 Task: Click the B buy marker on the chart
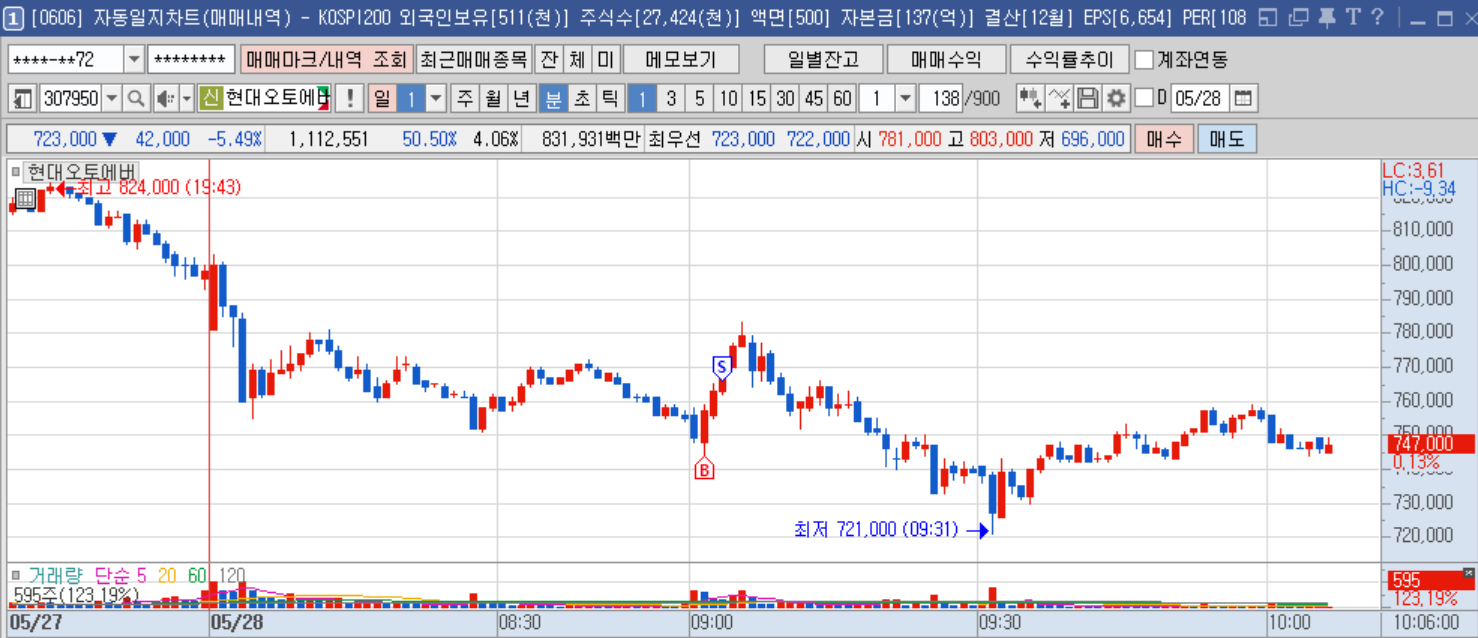click(x=703, y=468)
